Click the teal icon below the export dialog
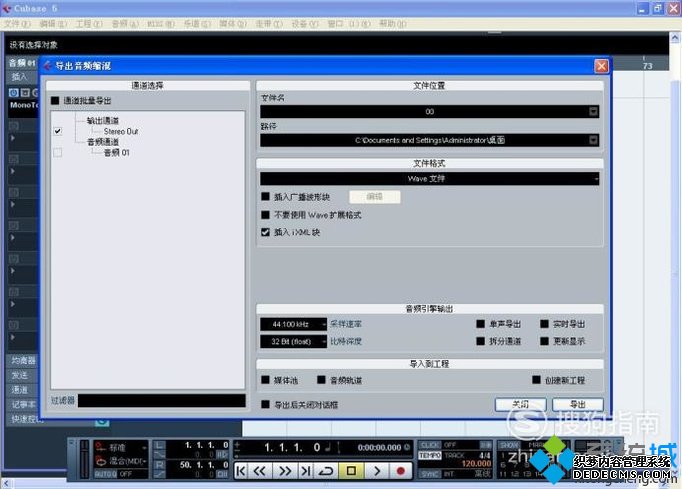 102,422
